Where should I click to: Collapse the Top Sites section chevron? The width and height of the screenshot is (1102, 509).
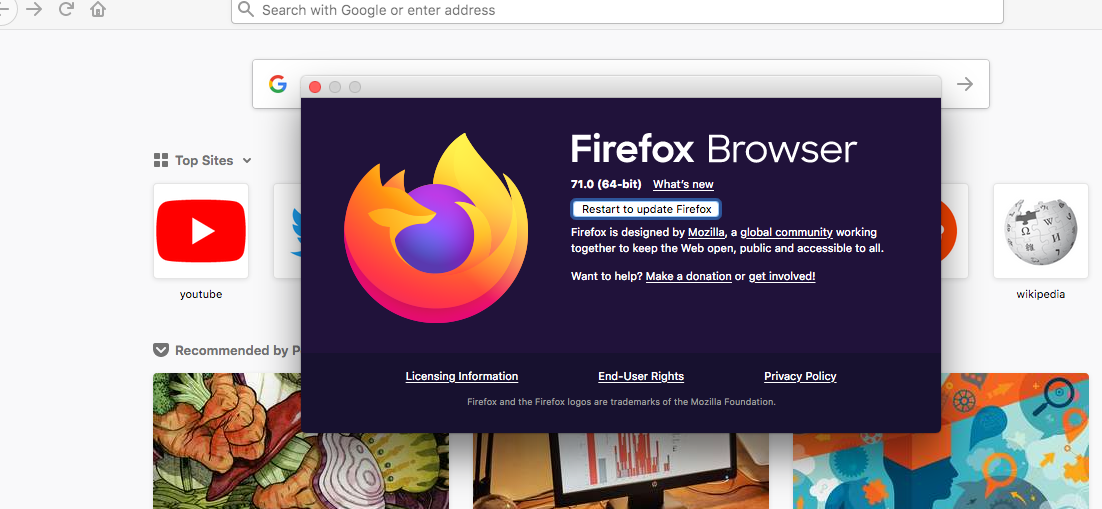[x=247, y=160]
